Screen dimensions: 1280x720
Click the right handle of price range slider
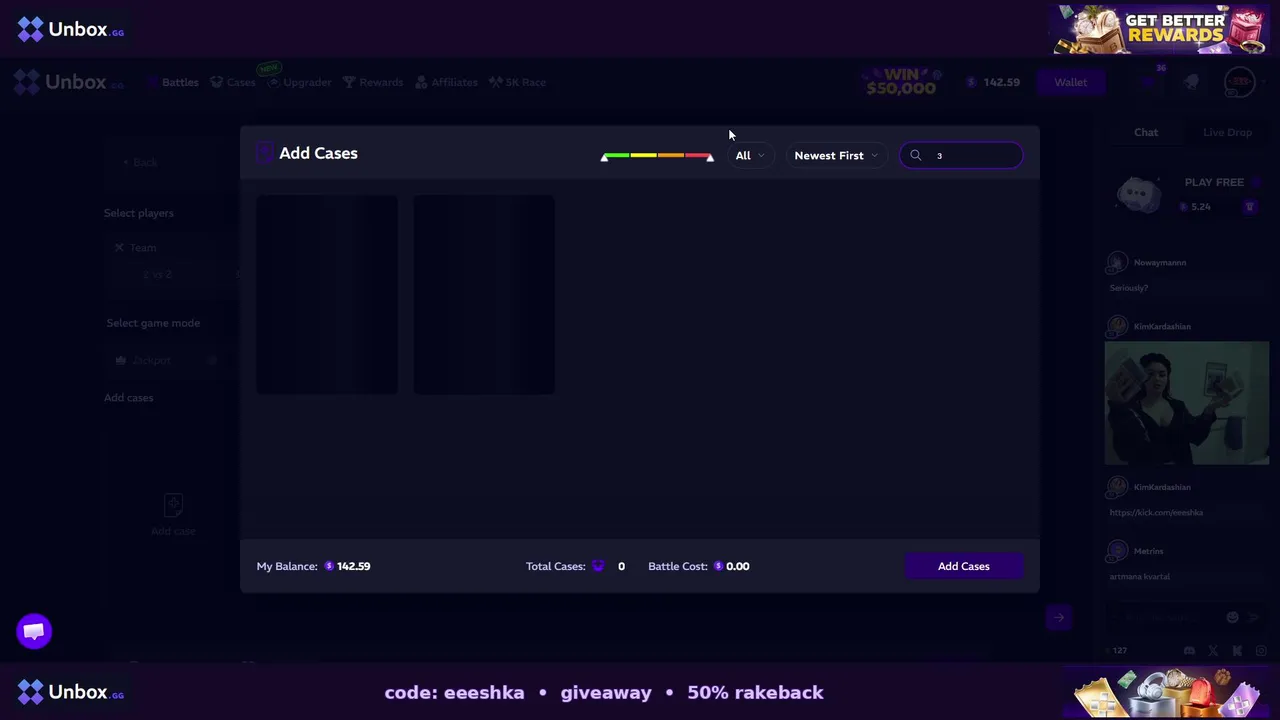pos(710,157)
